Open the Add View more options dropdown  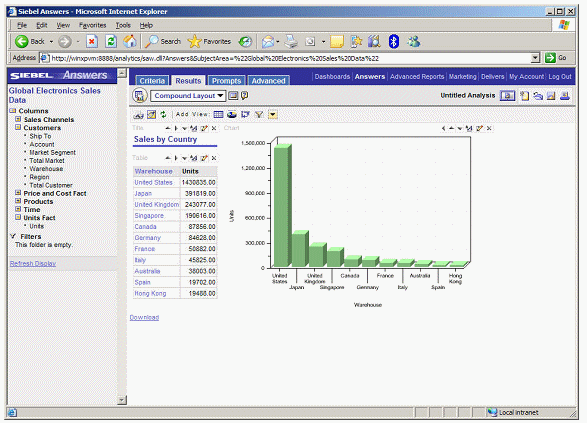[x=273, y=115]
